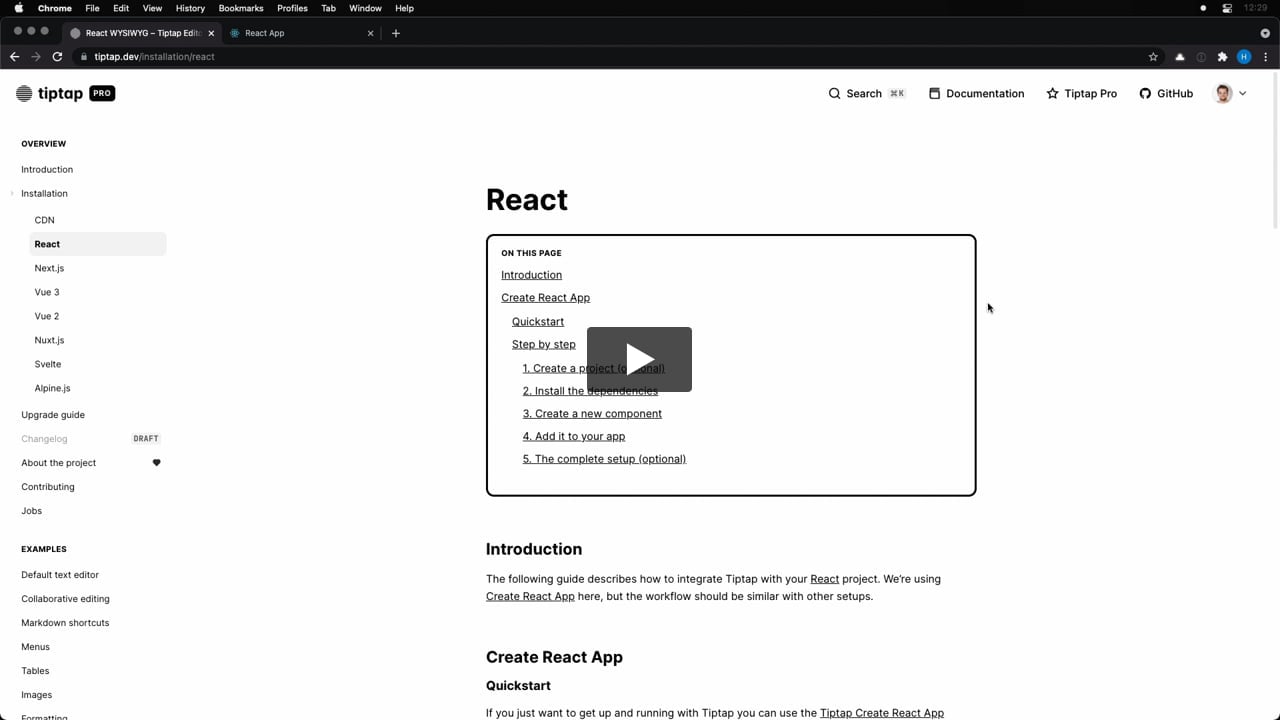Jump to Create React App section link
This screenshot has width=1280, height=720.
tap(545, 298)
